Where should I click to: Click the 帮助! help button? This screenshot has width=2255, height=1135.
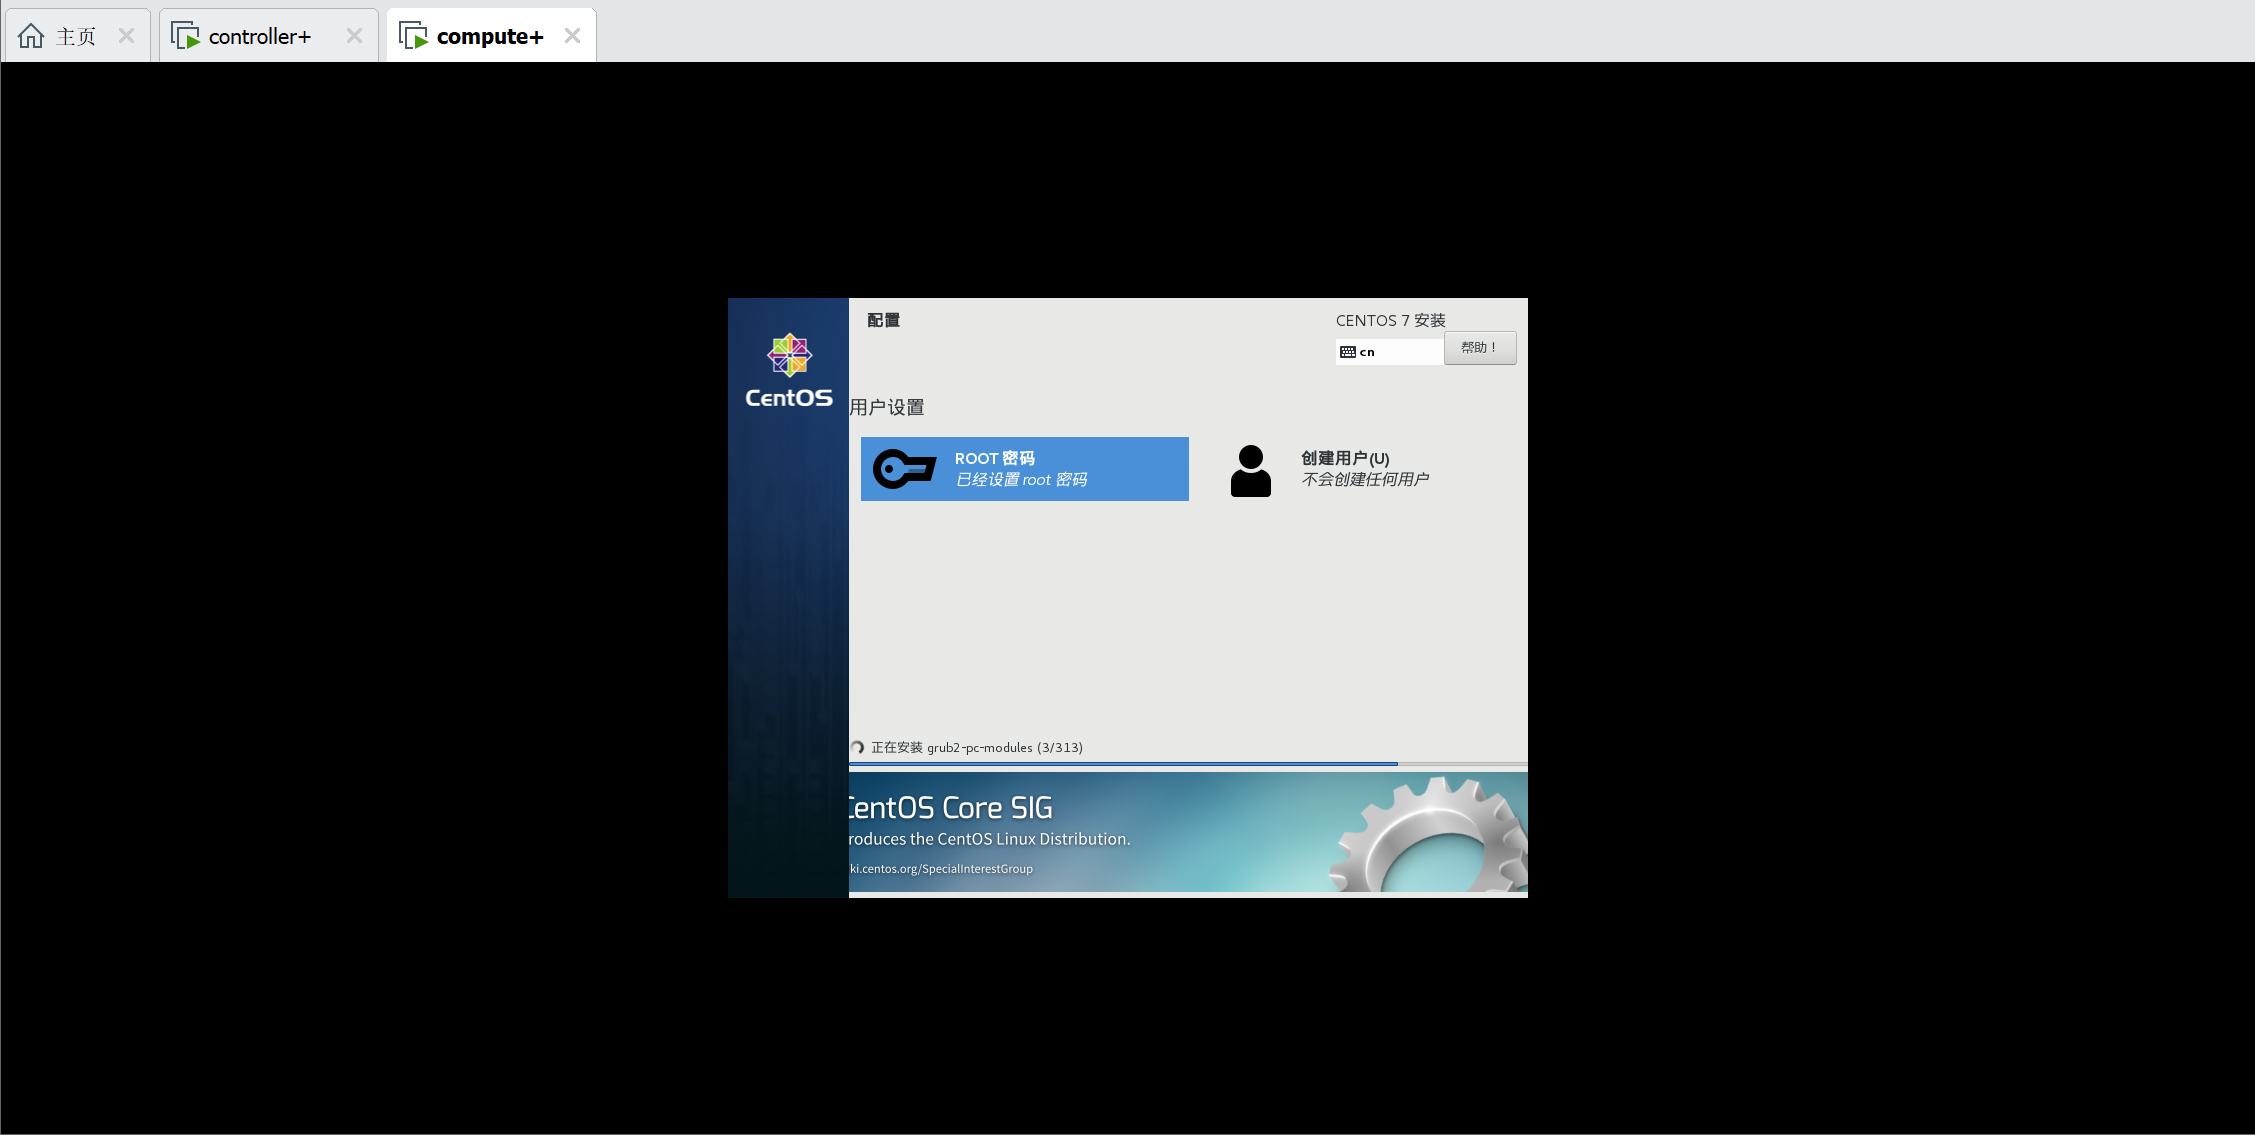pos(1480,348)
